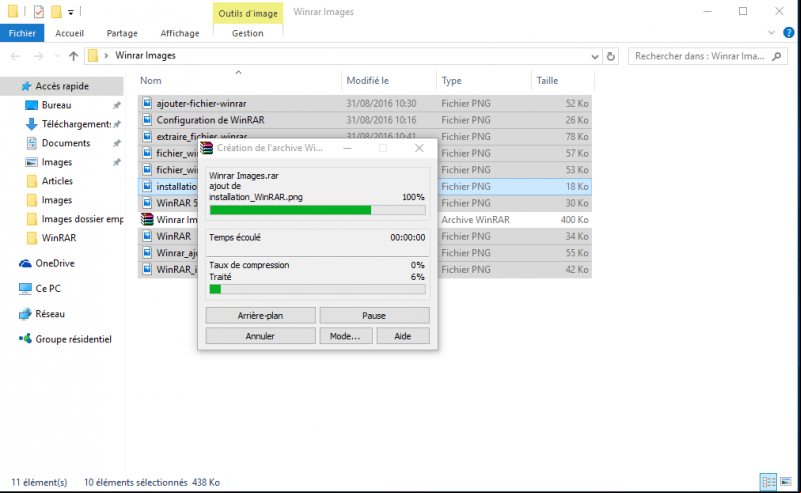Switch to the Partage ribbon tab
This screenshot has height=493, width=801.
[x=122, y=33]
